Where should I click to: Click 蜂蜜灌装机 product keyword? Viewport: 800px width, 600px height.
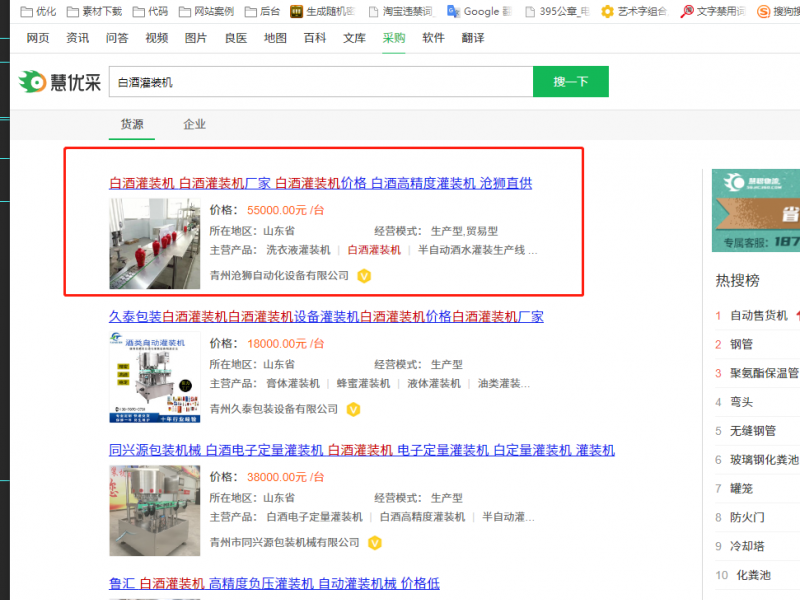(x=363, y=384)
